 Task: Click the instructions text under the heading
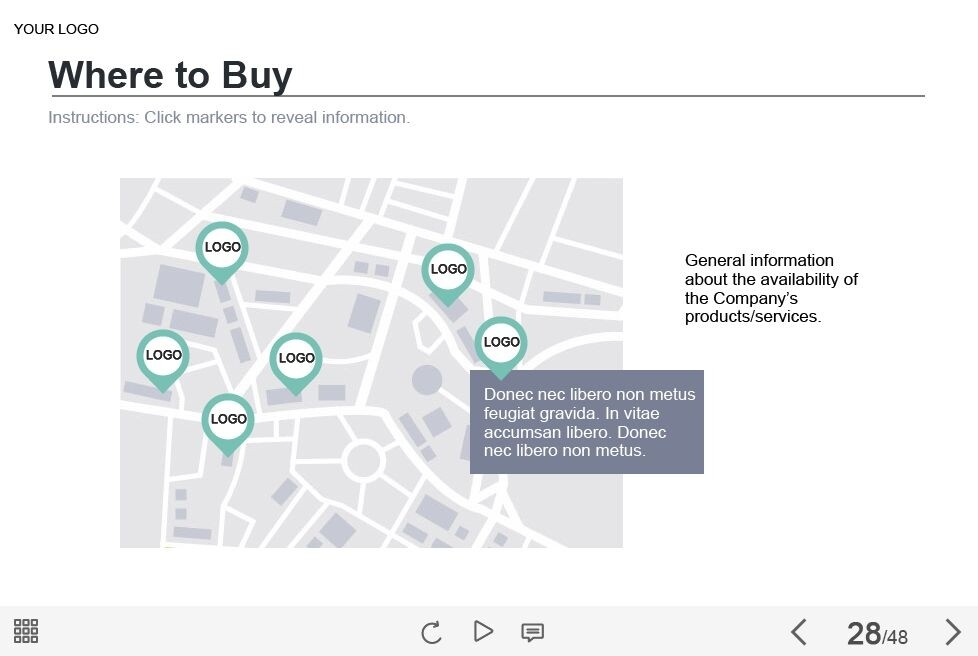(229, 117)
